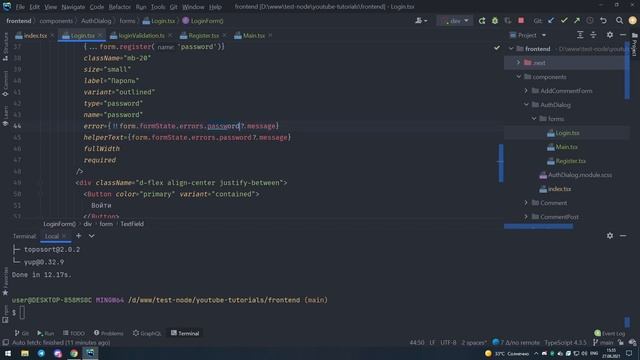
Task: Open the user avatar icon at top right
Action: [633, 20]
